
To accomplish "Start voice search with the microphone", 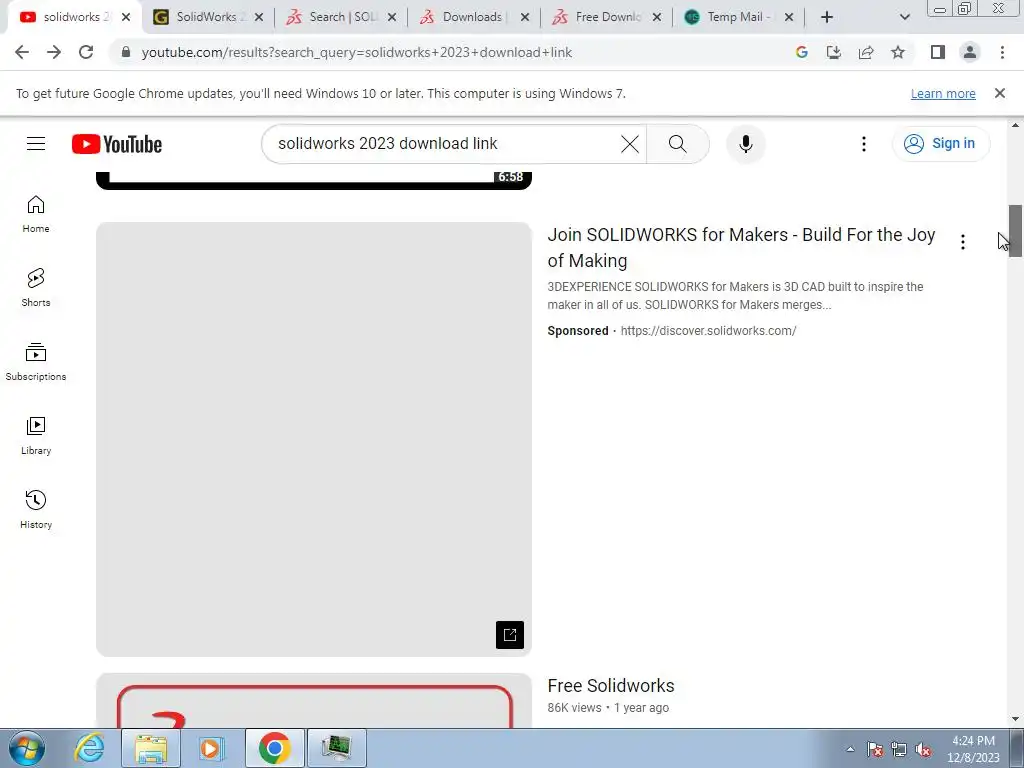I will [x=745, y=144].
